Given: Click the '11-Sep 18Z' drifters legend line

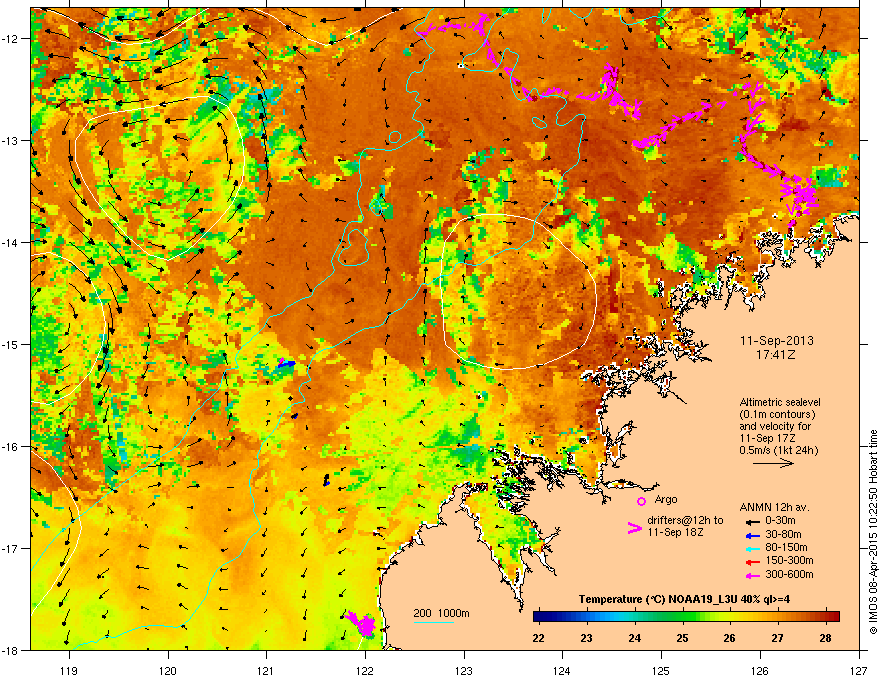Looking at the screenshot, I should [x=675, y=532].
